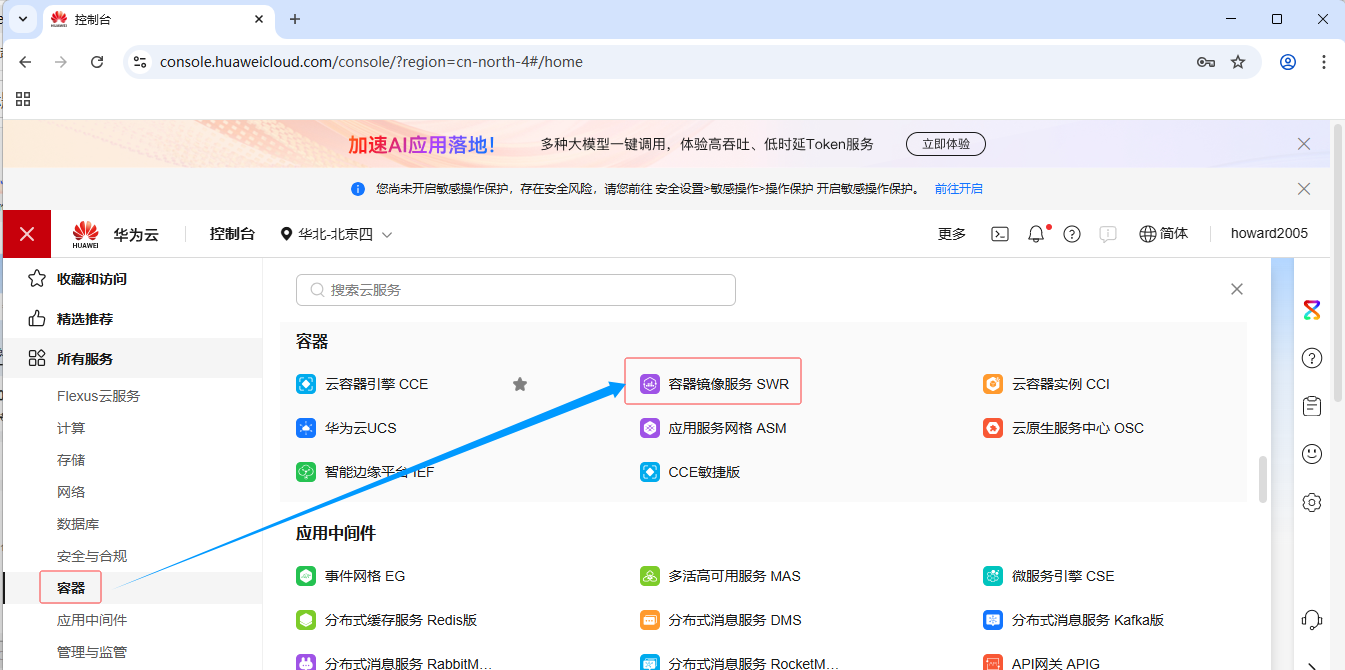This screenshot has height=670, width=1345.
Task: Click the 分布式缓存服务 Redis版 icon
Action: tap(306, 620)
